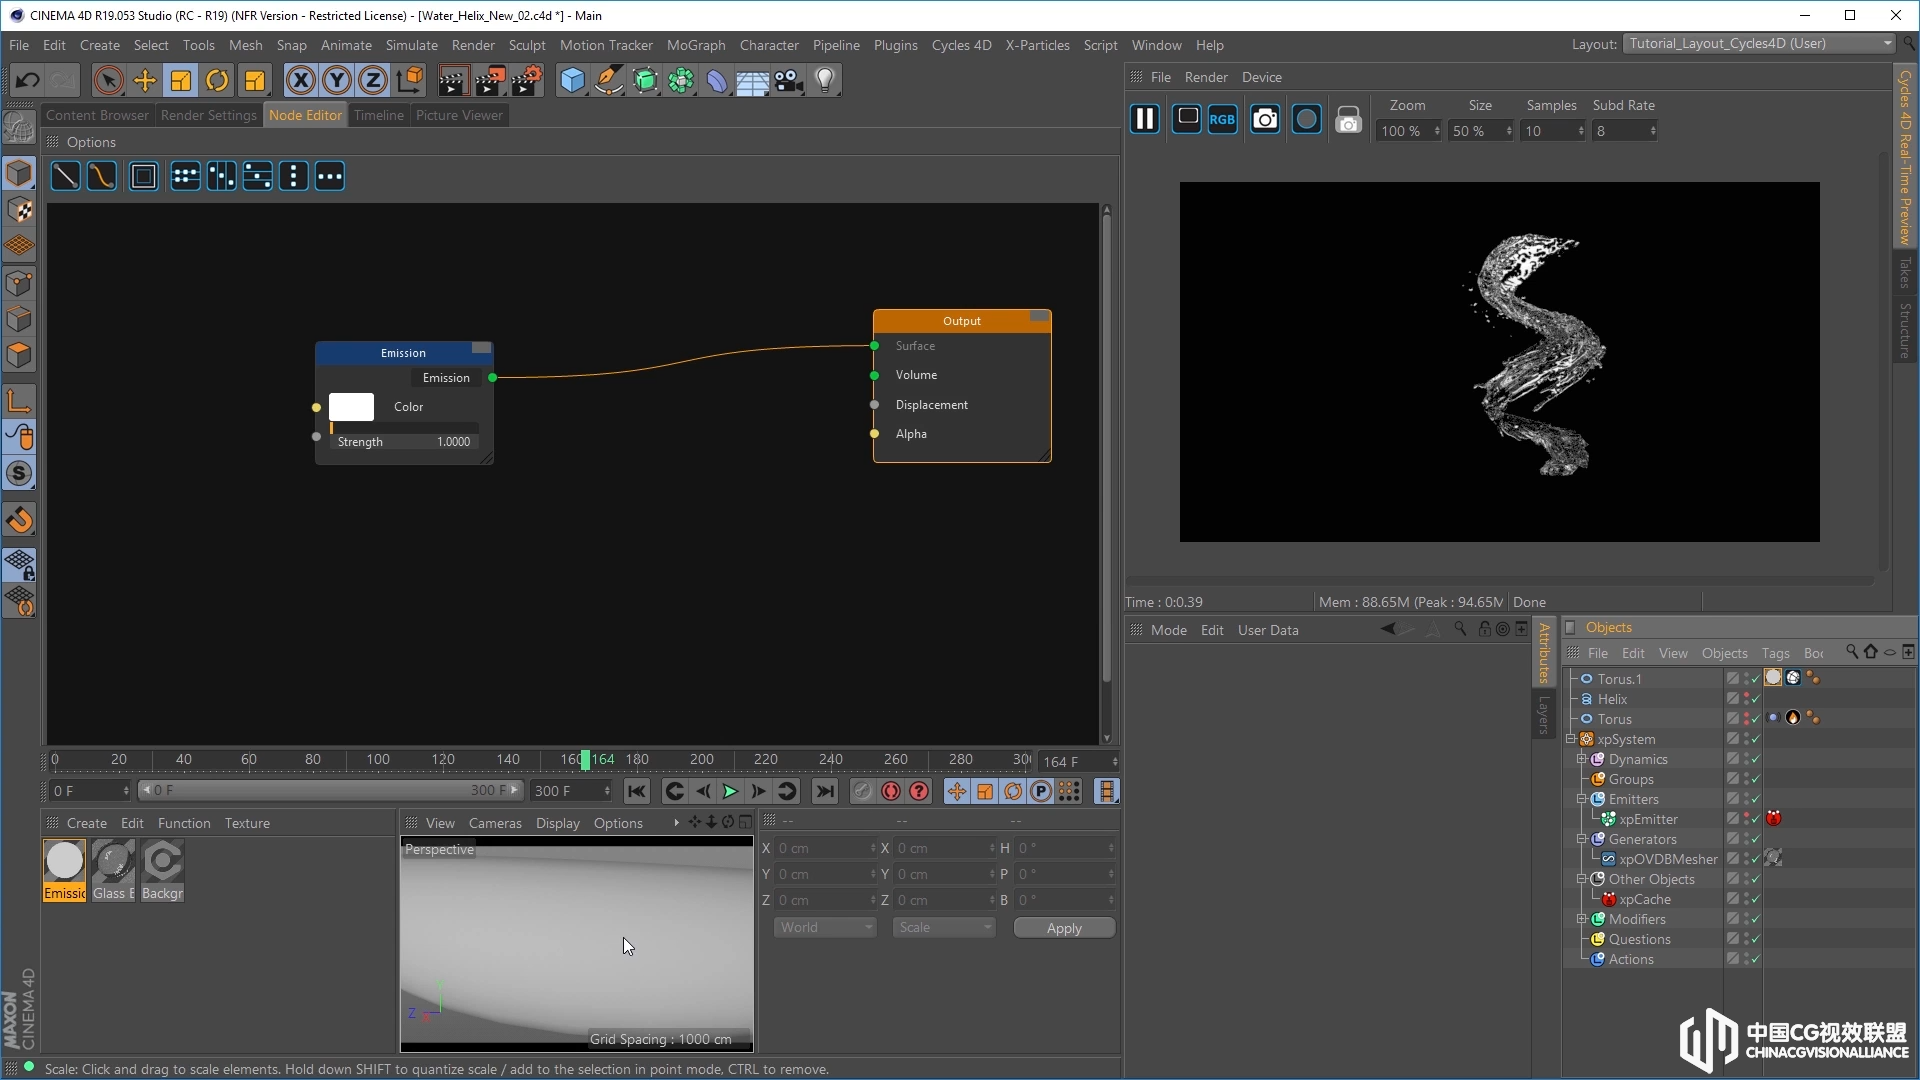Screen dimensions: 1920x1080
Task: Take a snapshot with the preview camera icon
Action: pos(1265,119)
